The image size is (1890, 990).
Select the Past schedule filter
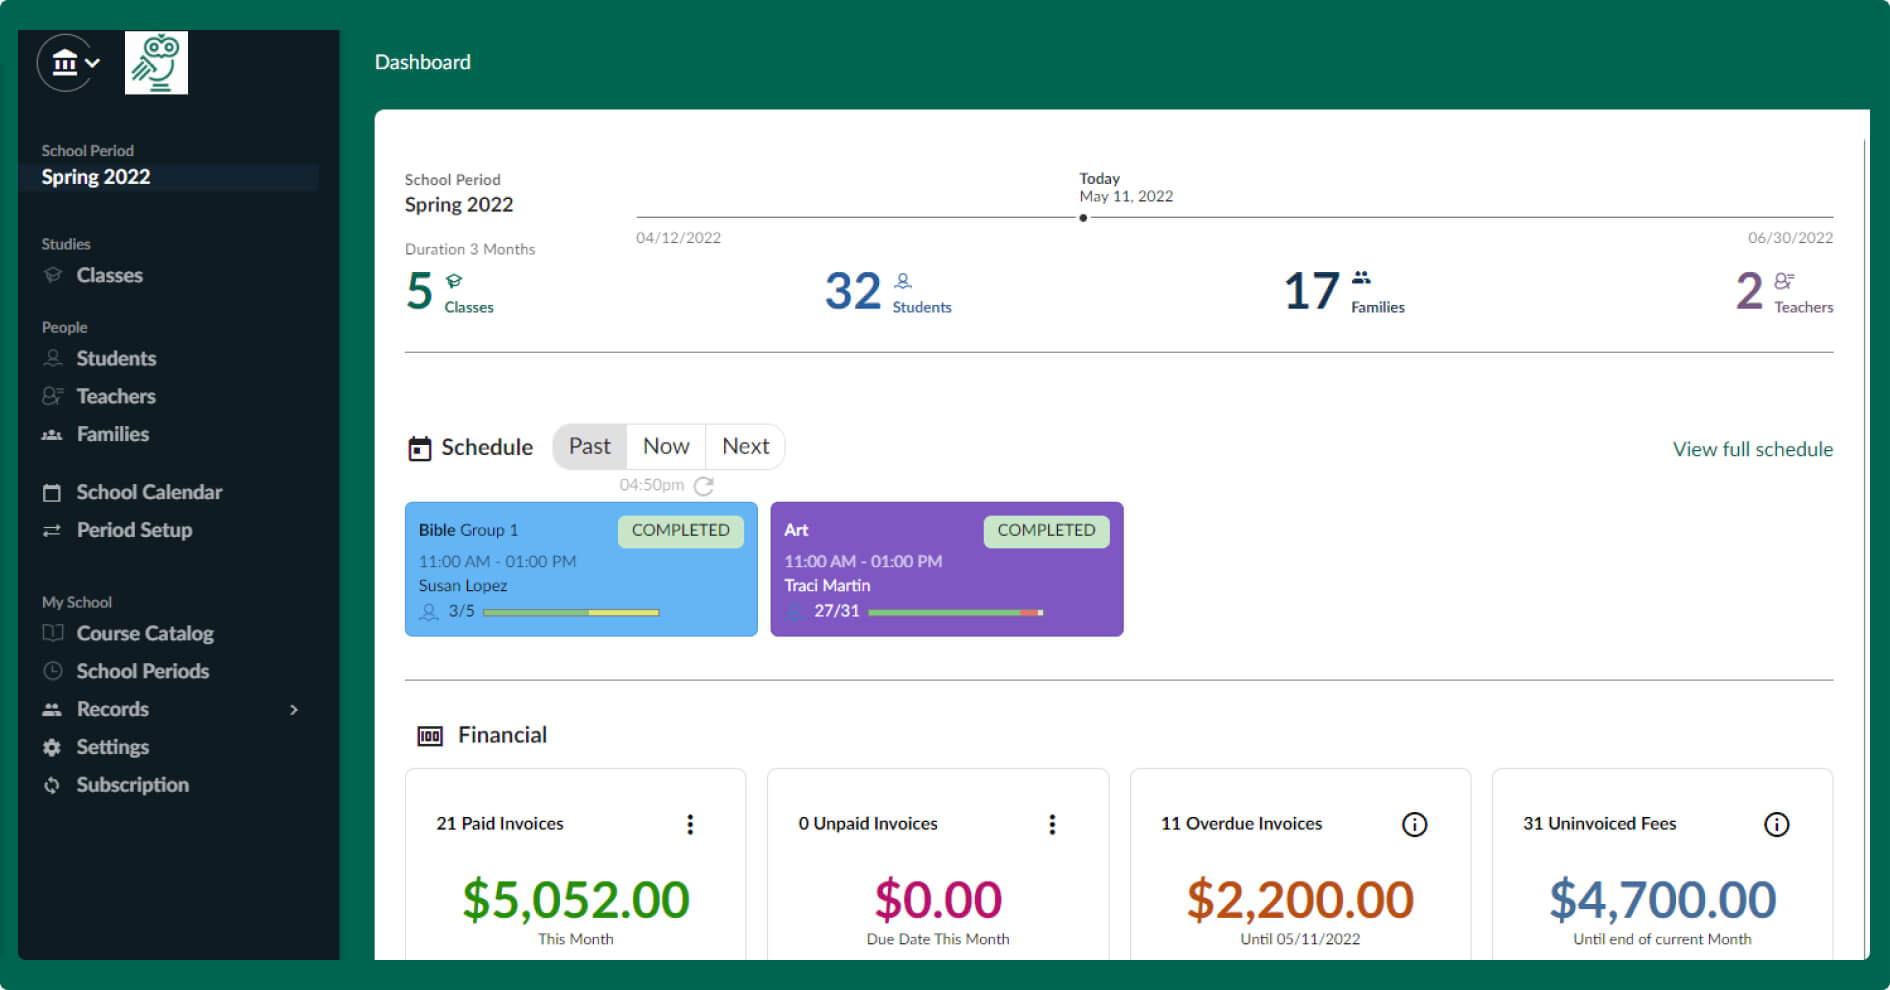click(589, 446)
